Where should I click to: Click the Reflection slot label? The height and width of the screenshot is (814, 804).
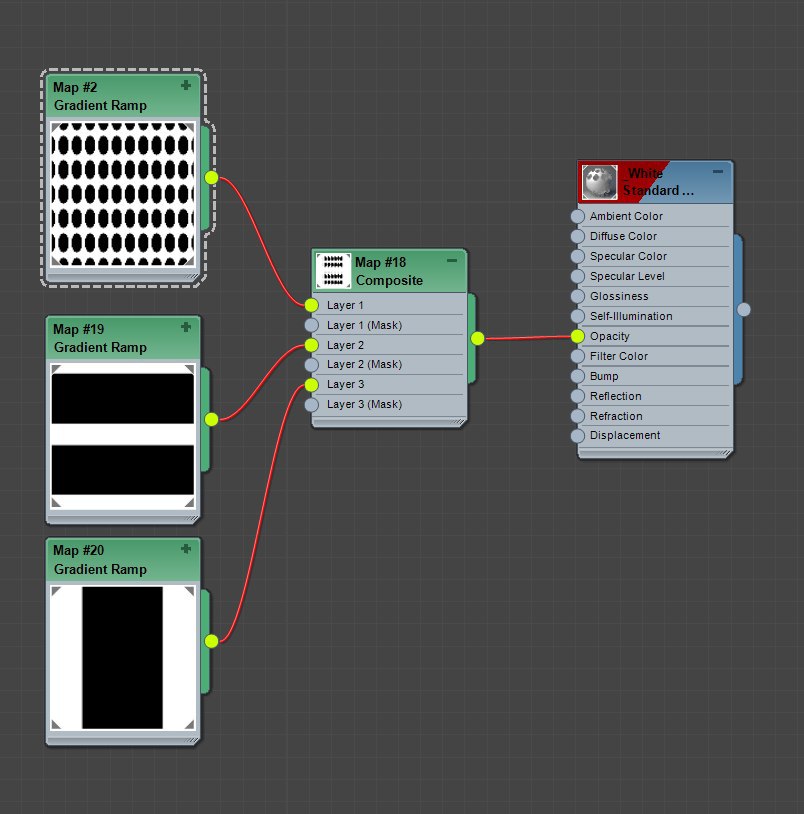pos(616,396)
